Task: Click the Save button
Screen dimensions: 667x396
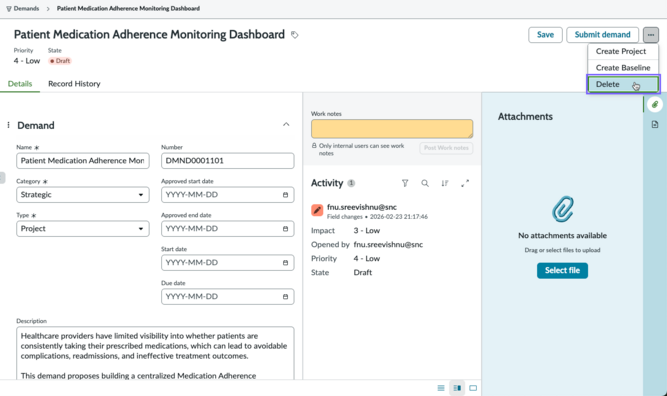Action: pyautogui.click(x=545, y=35)
